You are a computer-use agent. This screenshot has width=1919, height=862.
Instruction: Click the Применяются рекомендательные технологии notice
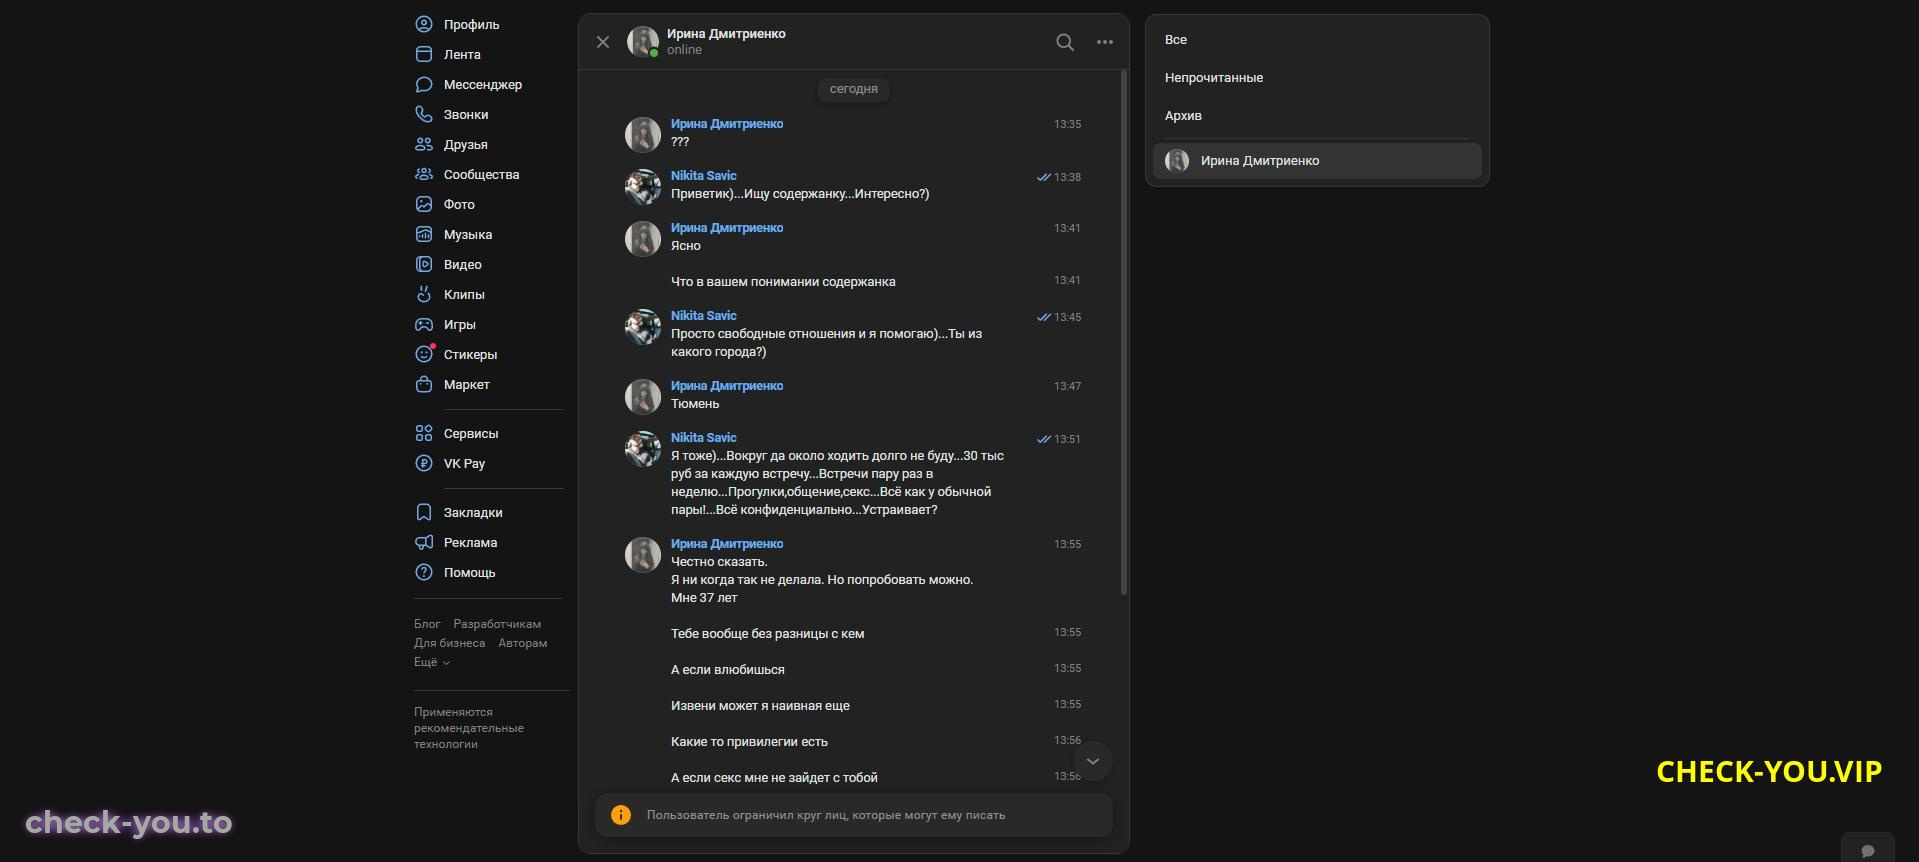(x=469, y=728)
